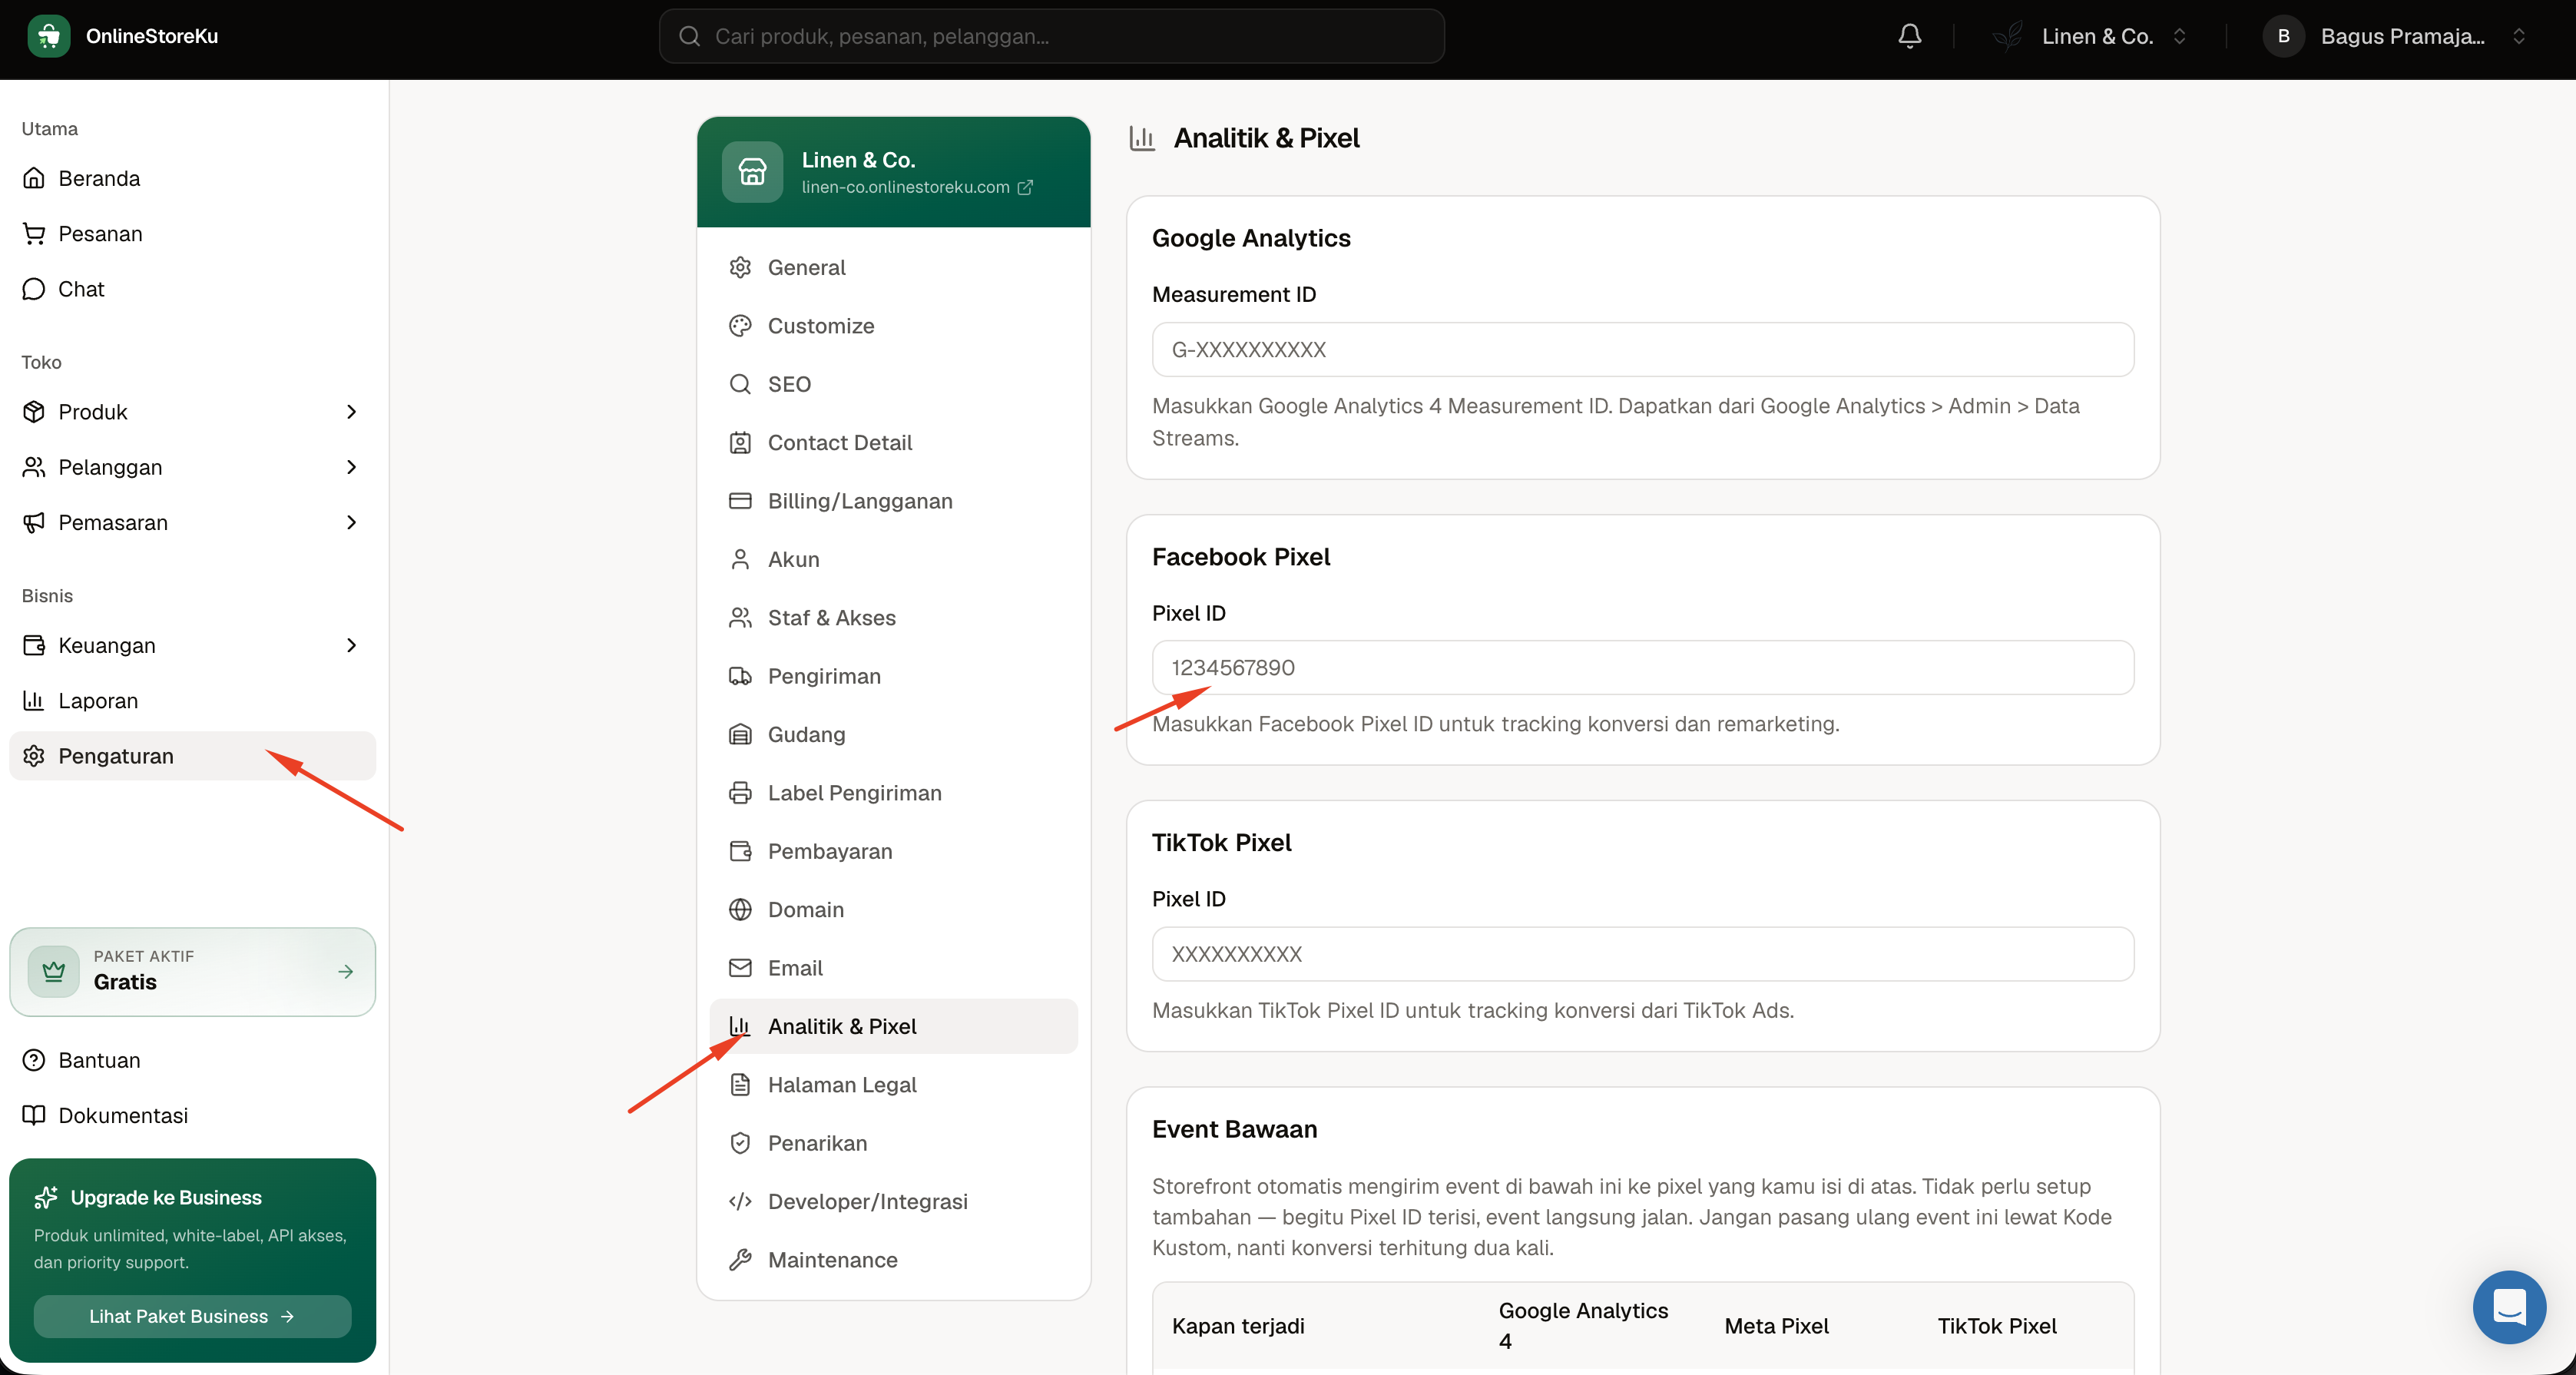Screen dimensions: 2576x1375
Task: Click the Dokumentasi book icon
Action: [34, 1115]
